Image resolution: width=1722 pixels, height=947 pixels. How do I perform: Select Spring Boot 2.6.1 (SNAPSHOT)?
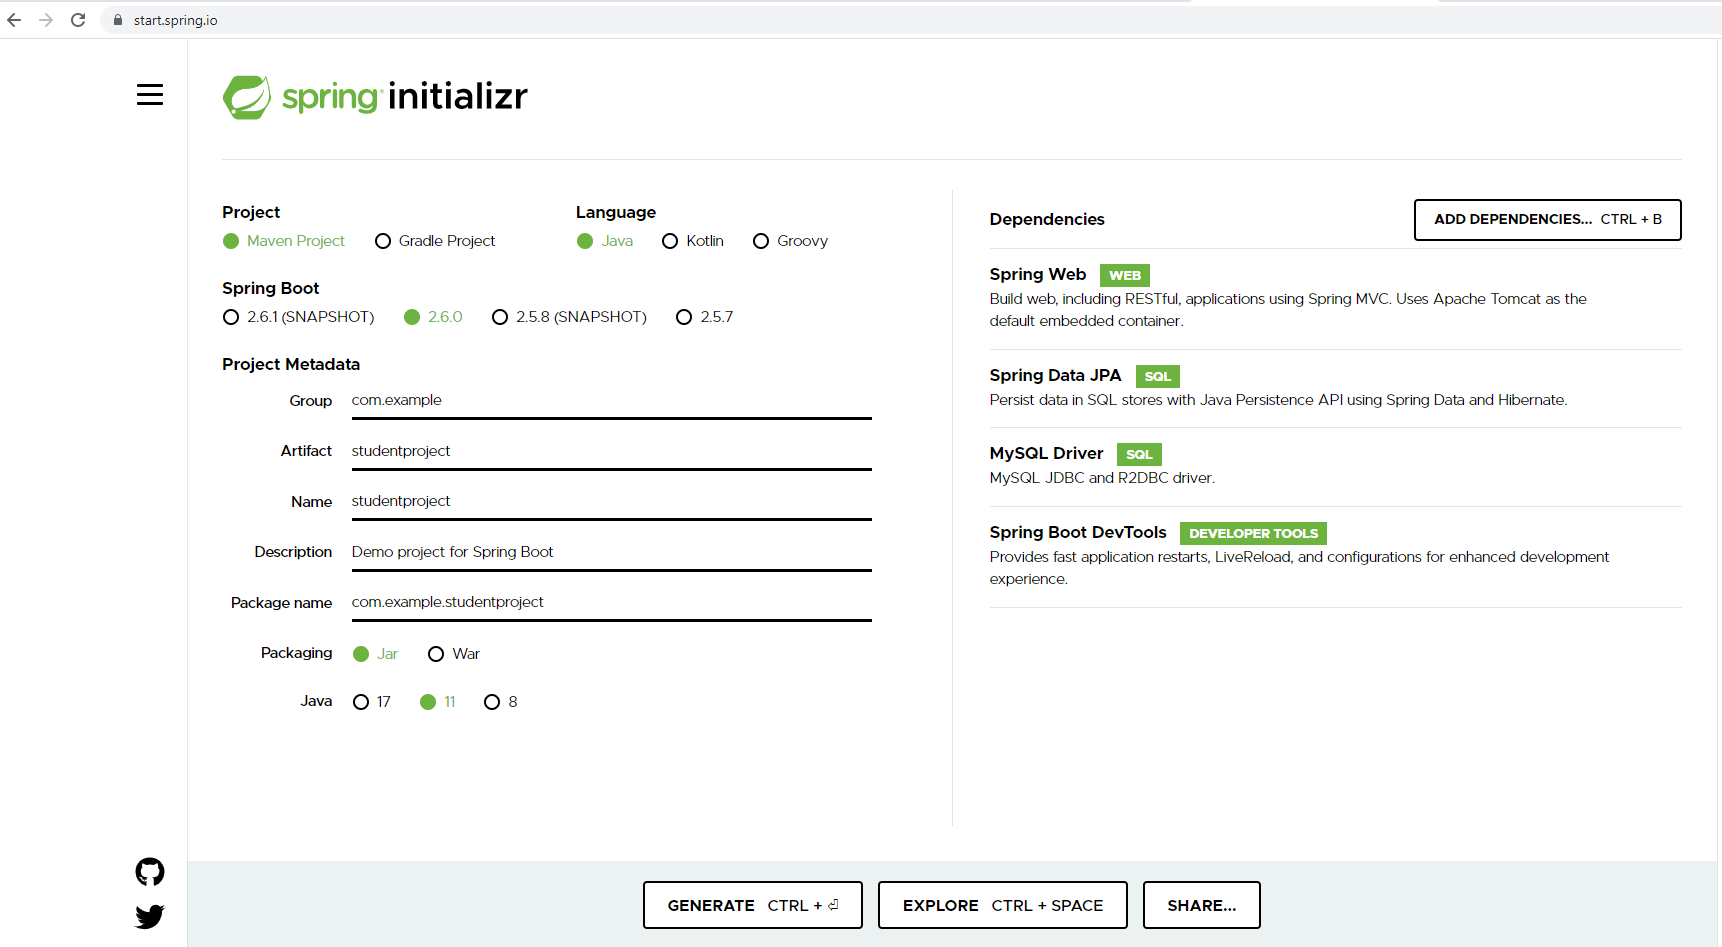[x=299, y=317]
